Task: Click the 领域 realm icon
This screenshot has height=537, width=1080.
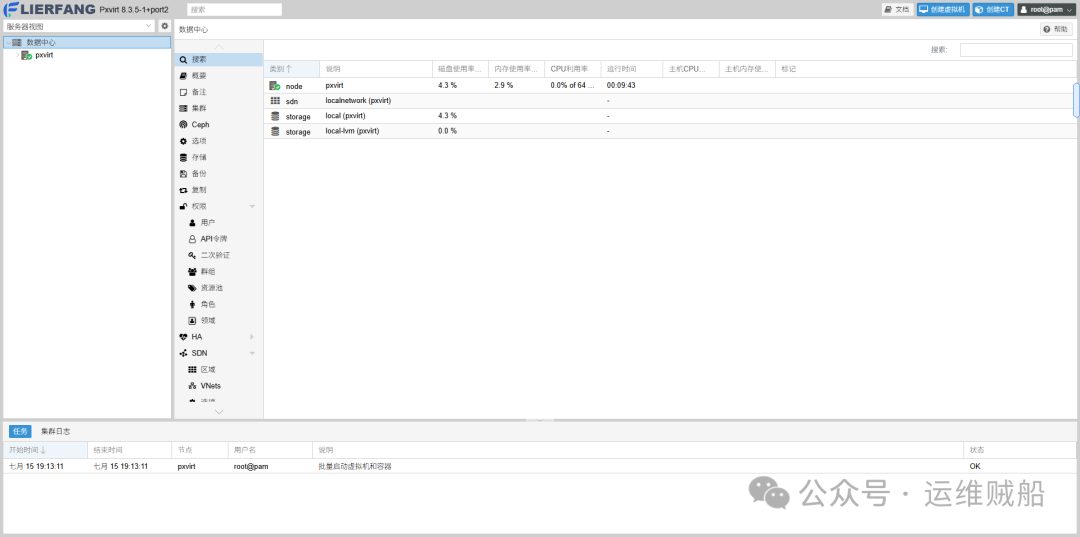Action: click(192, 321)
